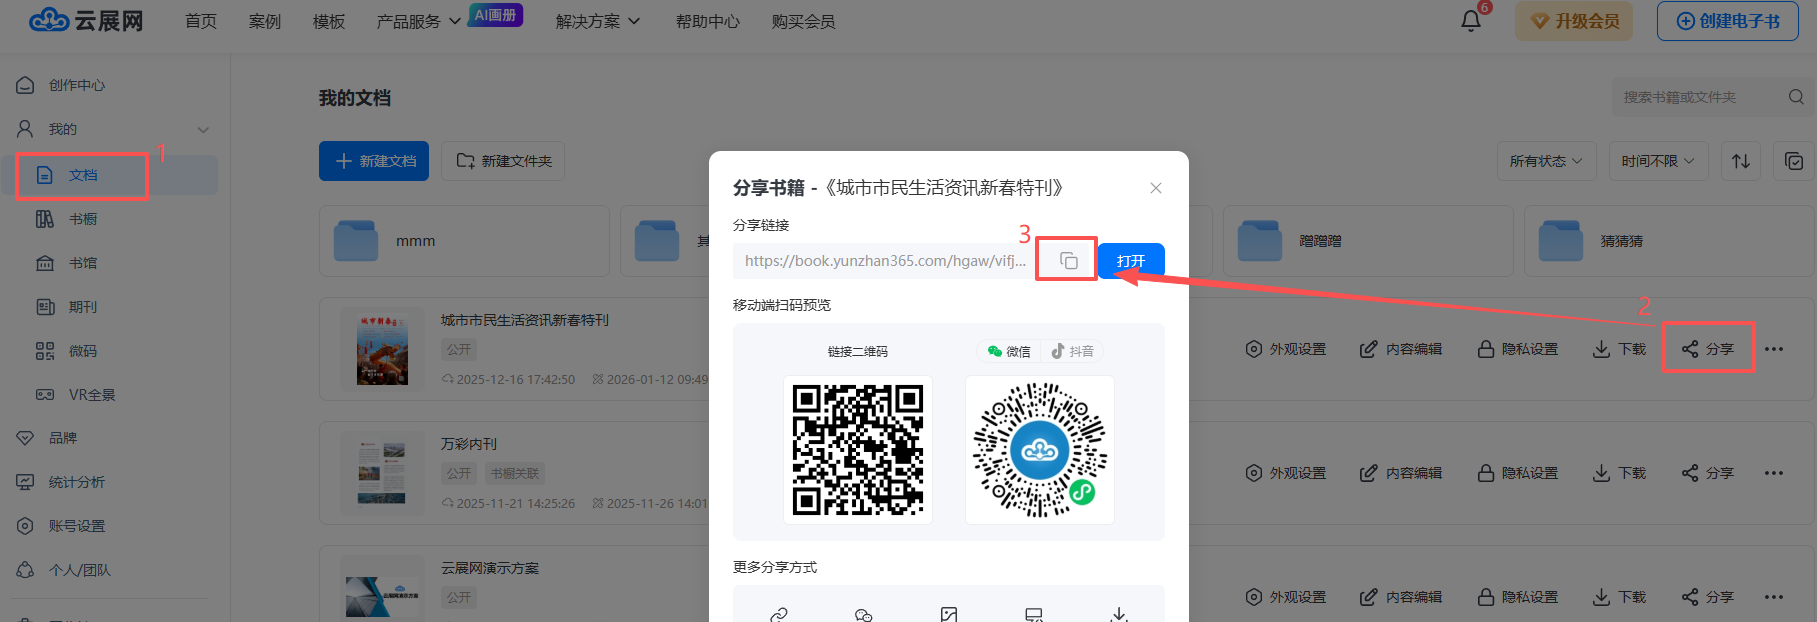The image size is (1817, 622).
Task: Click the search magnifier icon
Action: pyautogui.click(x=1796, y=97)
